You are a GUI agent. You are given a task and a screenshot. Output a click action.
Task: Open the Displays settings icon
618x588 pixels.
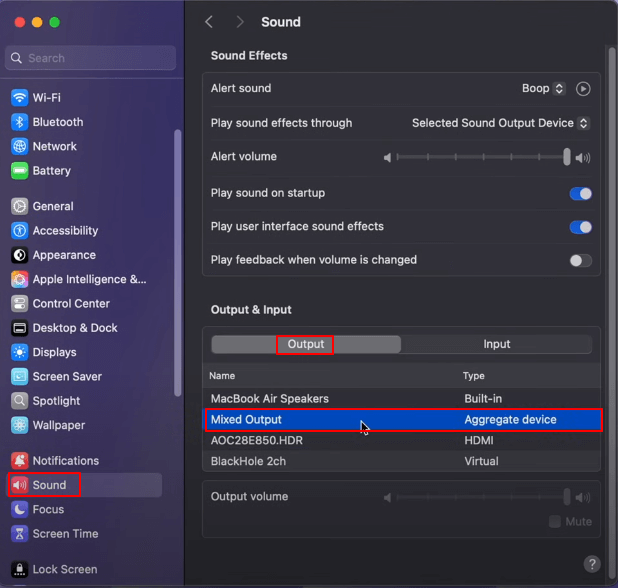coord(19,352)
